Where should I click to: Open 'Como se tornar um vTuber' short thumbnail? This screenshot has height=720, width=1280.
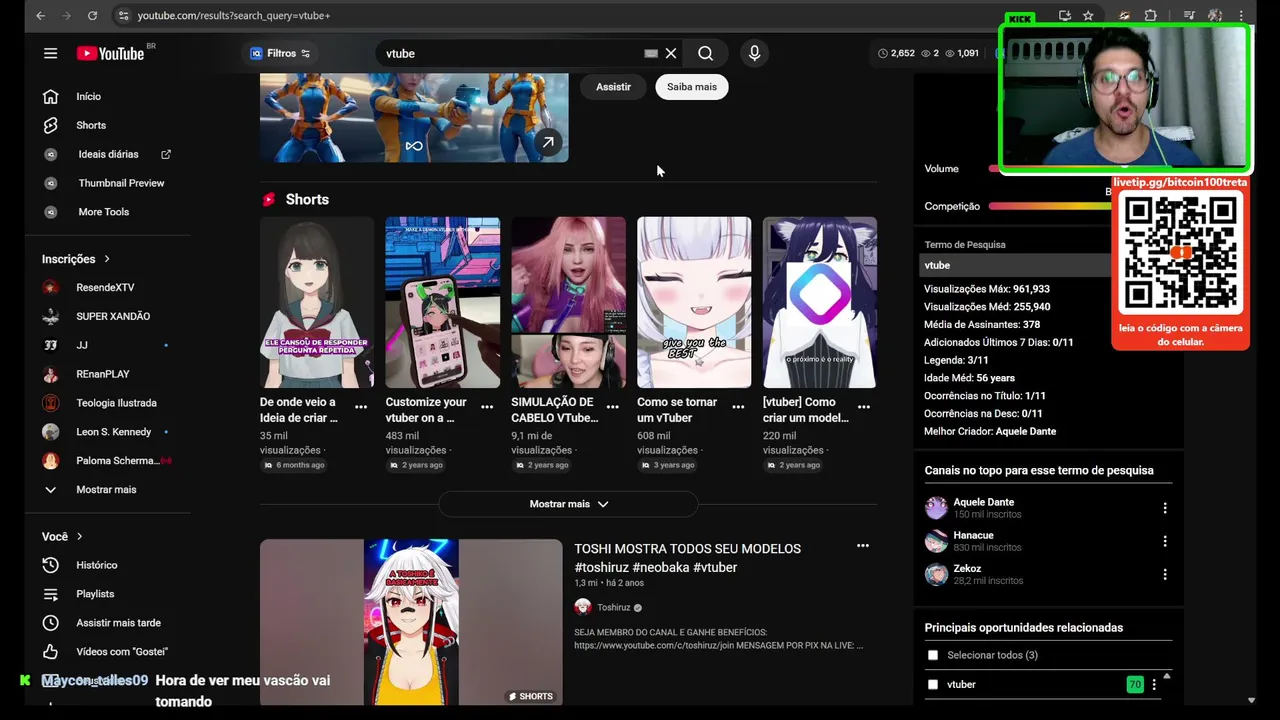tap(694, 302)
